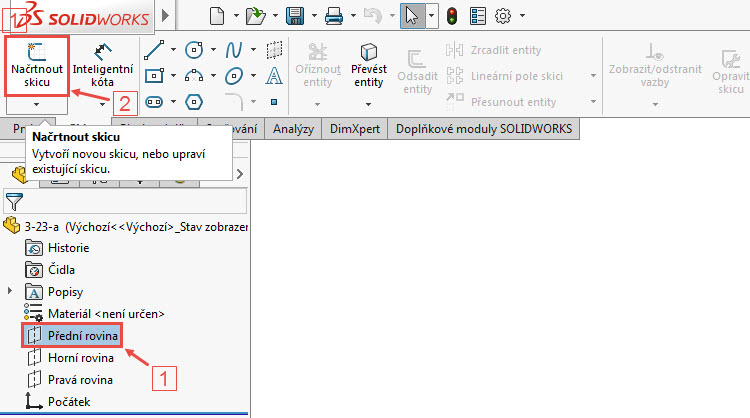Select Počátek origin item
Image resolution: width=750 pixels, height=418 pixels.
57,402
